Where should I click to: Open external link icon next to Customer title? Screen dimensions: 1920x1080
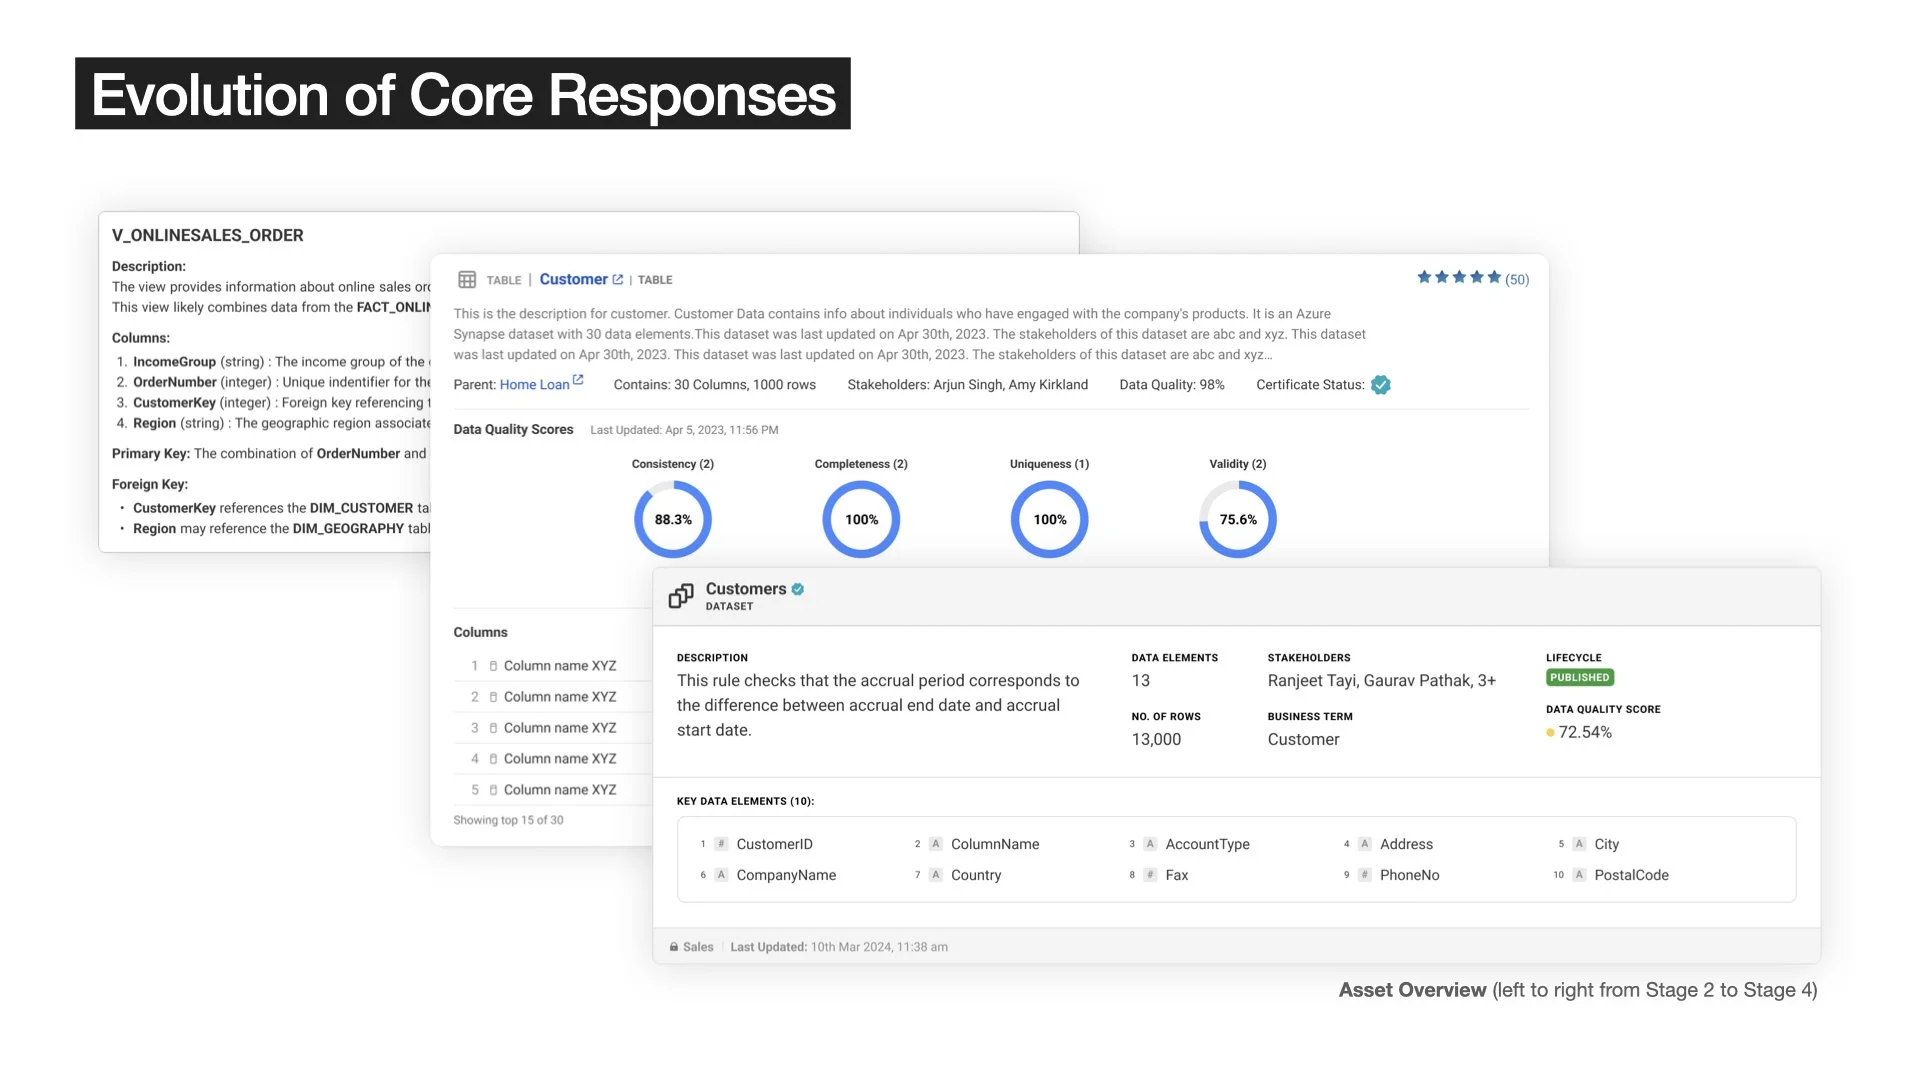pyautogui.click(x=618, y=280)
